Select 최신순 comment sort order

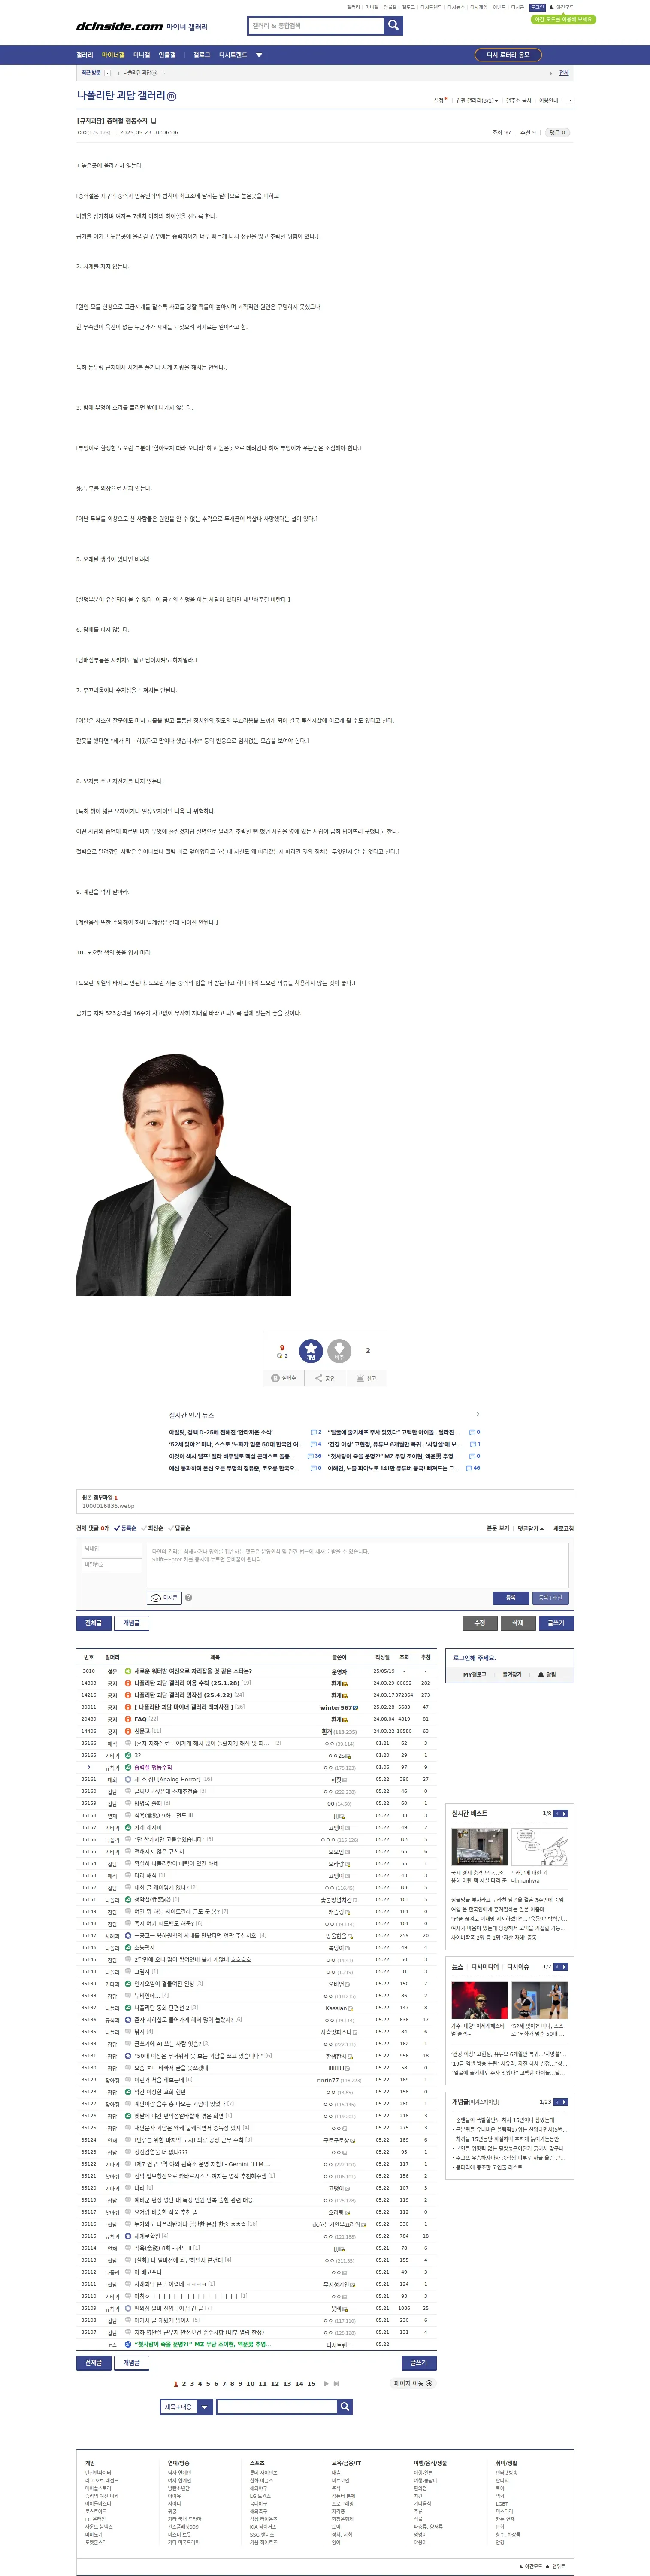point(152,1528)
